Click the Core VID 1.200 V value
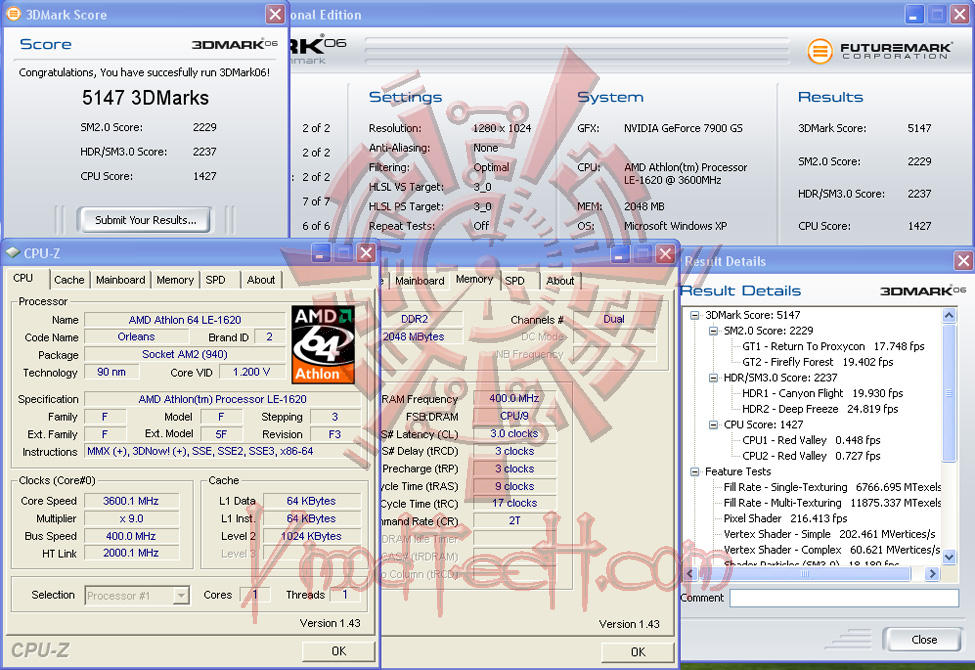 pyautogui.click(x=251, y=372)
